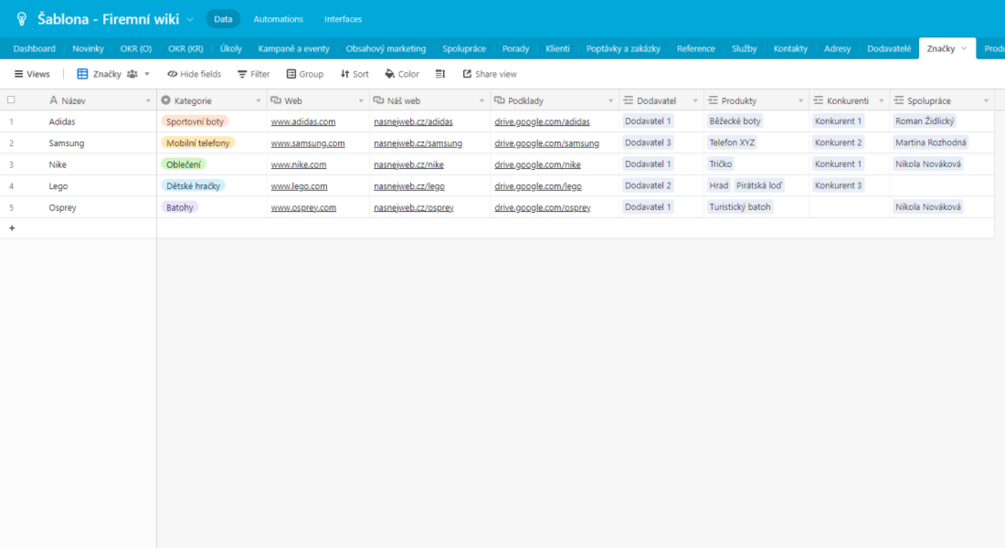Screen dimensions: 1005x548
Task: Open the Kampaně a eventy tab
Action: click(x=294, y=49)
